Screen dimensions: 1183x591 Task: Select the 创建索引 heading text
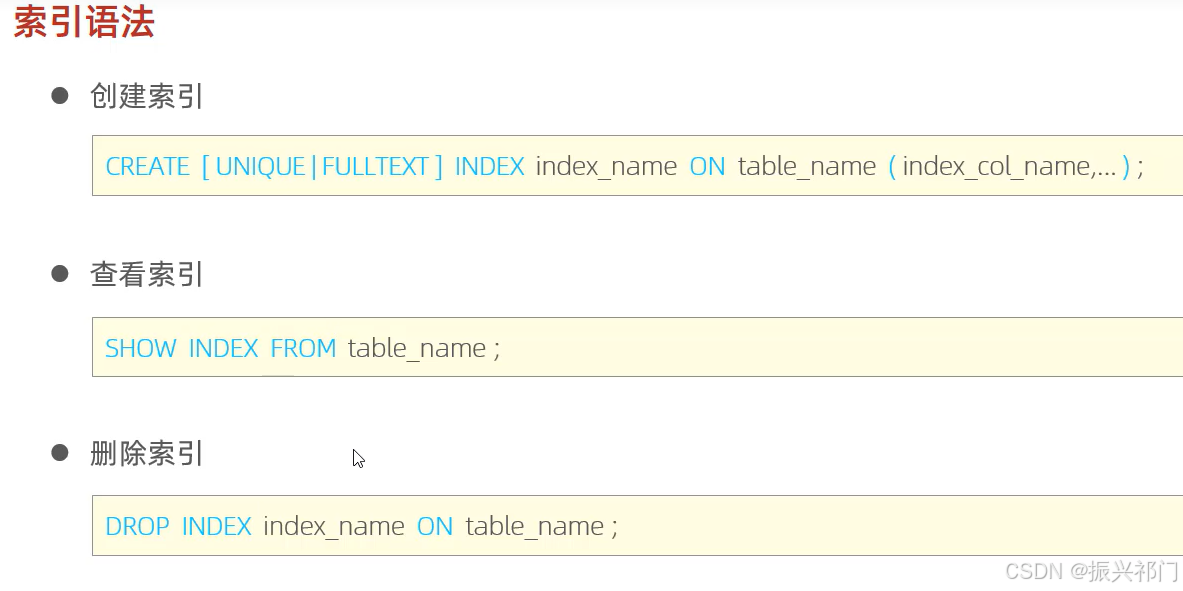pyautogui.click(x=146, y=96)
